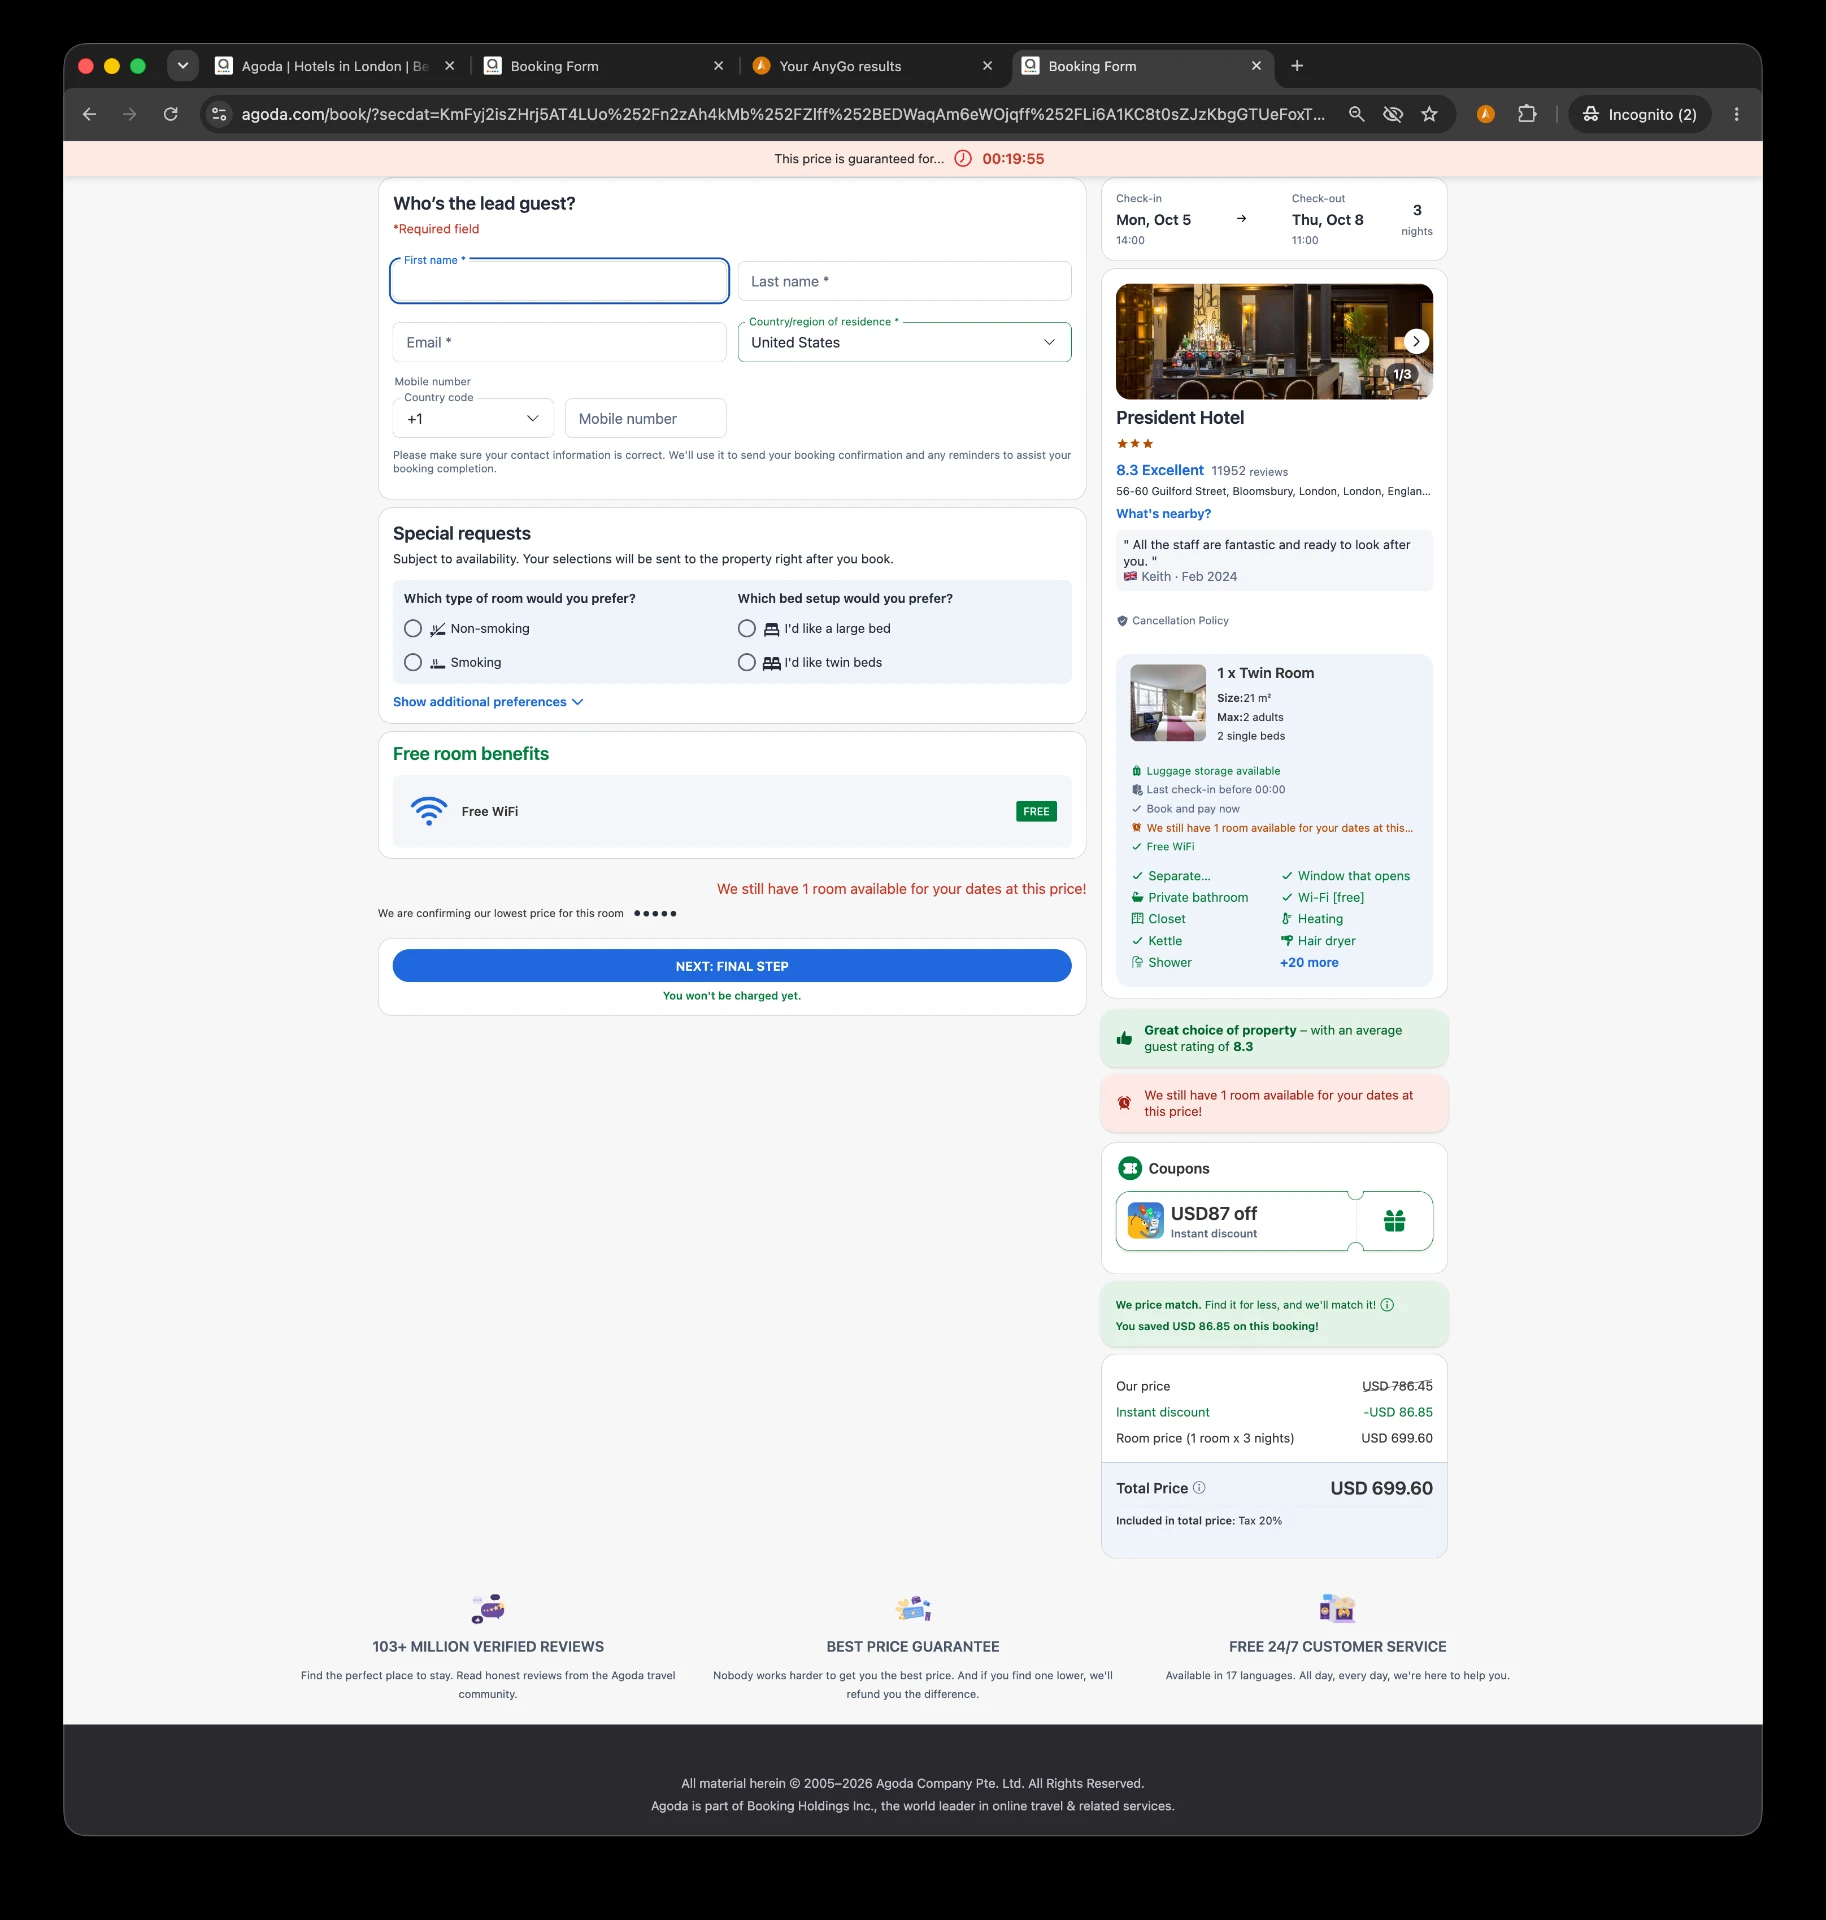Click the Check-out Thu, Oct 8 date

1327,220
